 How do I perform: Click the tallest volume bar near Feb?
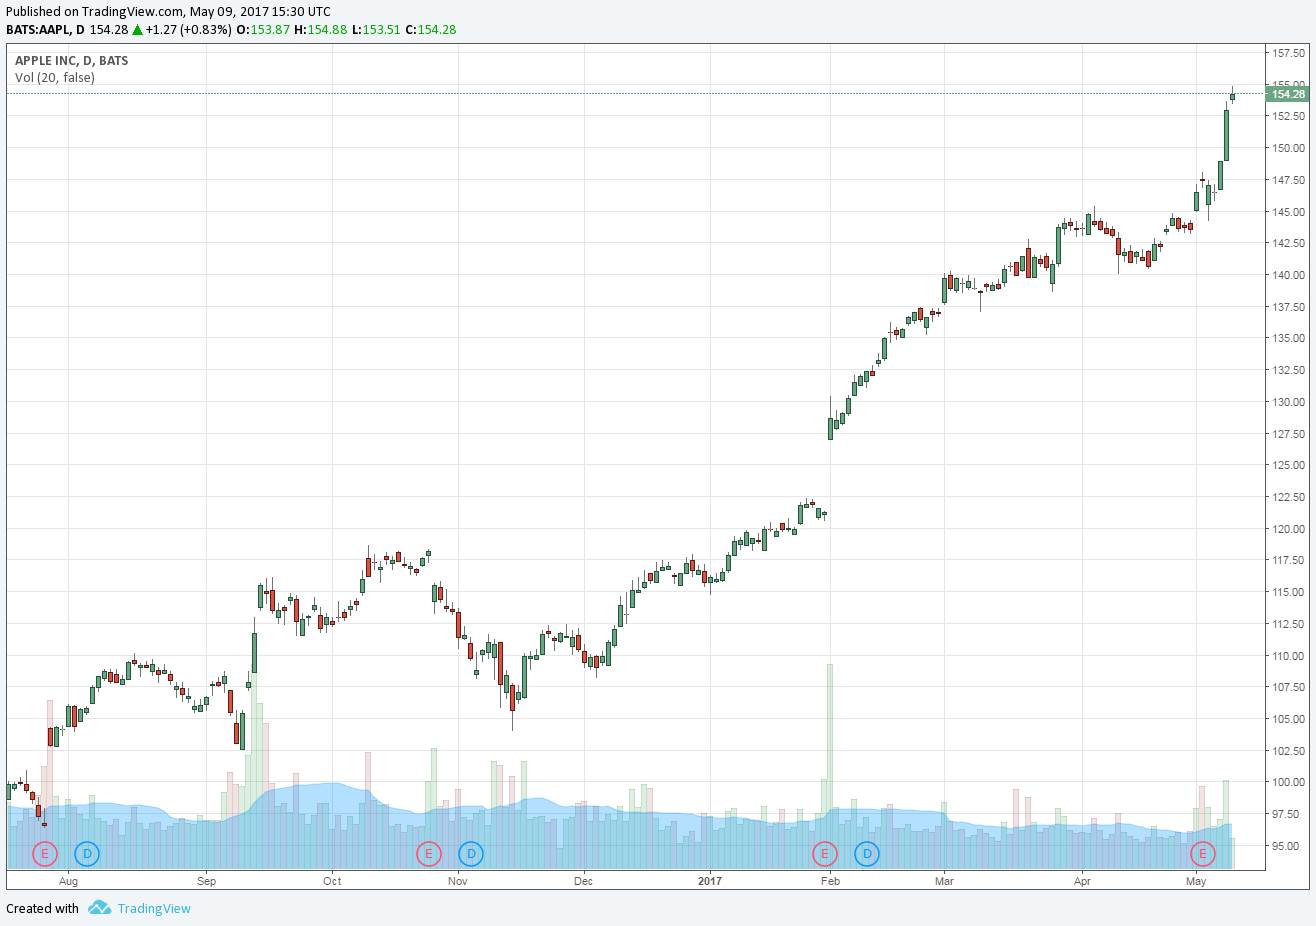coord(830,766)
